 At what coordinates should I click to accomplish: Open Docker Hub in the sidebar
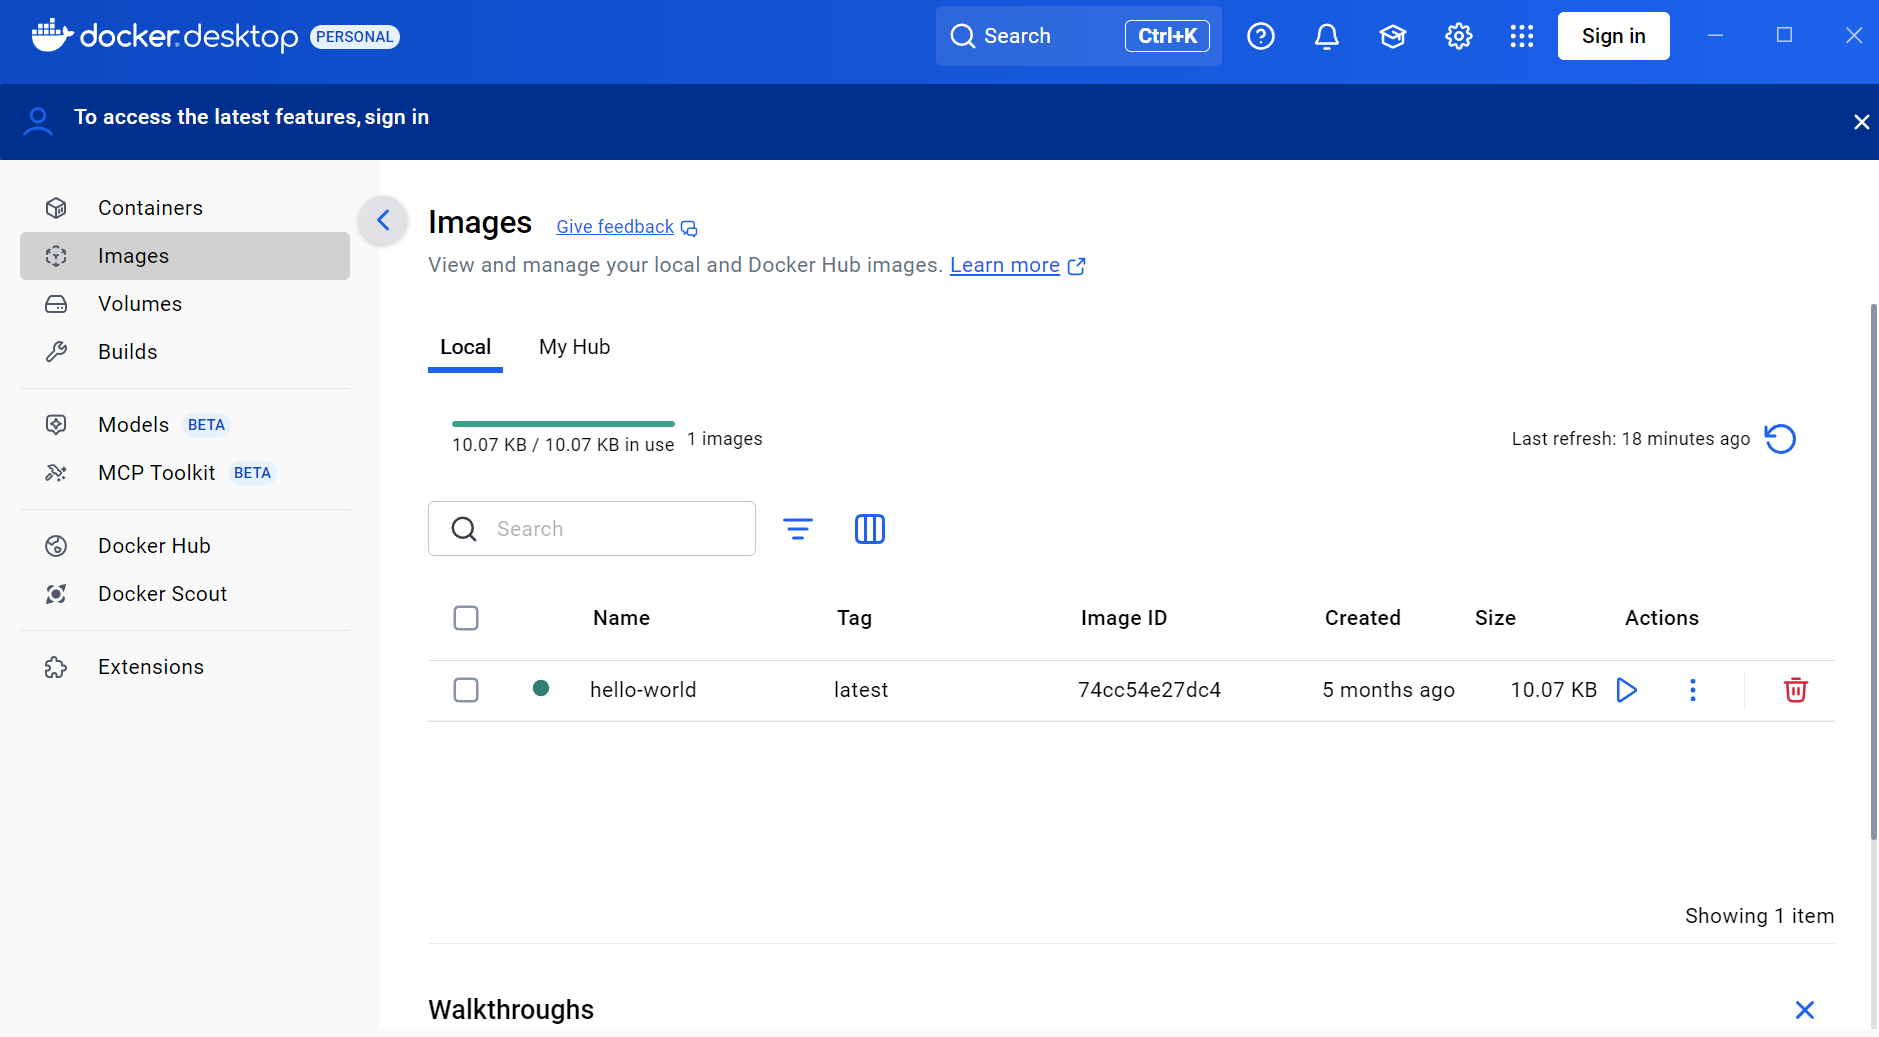click(x=185, y=546)
